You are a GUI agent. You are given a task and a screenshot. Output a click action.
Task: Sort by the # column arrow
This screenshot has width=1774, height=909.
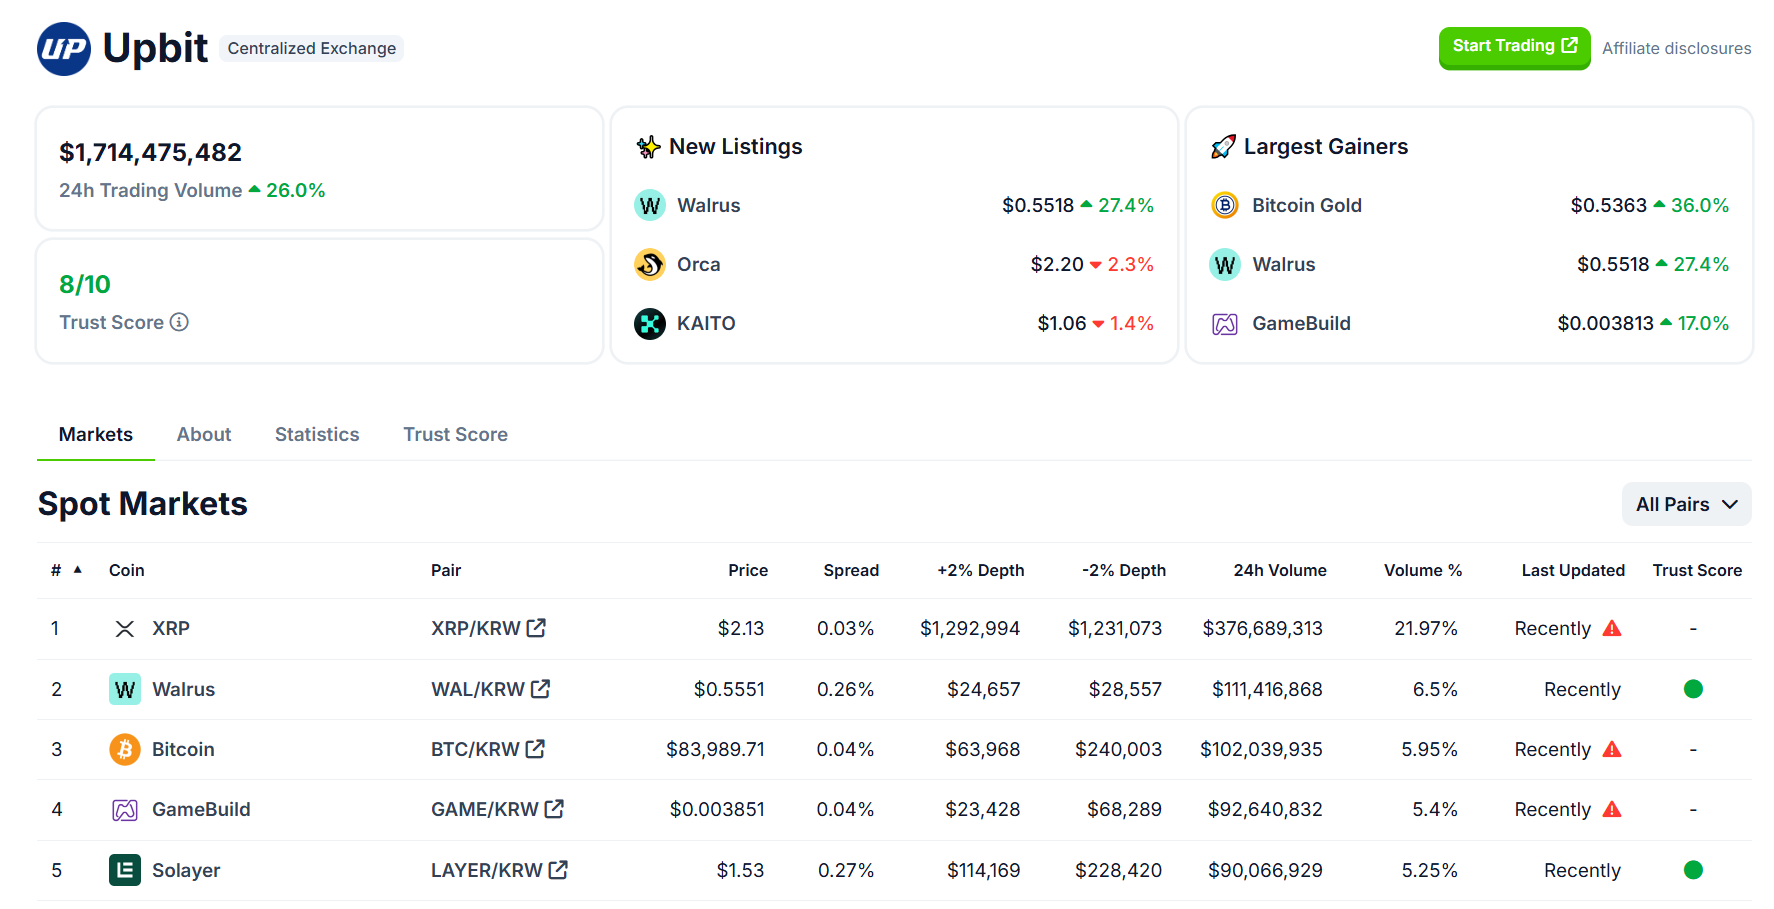coord(78,569)
